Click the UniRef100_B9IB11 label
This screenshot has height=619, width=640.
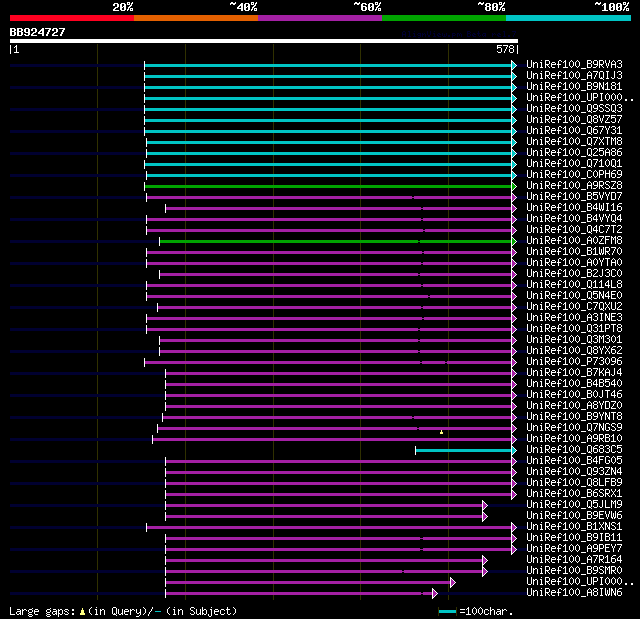click(574, 538)
